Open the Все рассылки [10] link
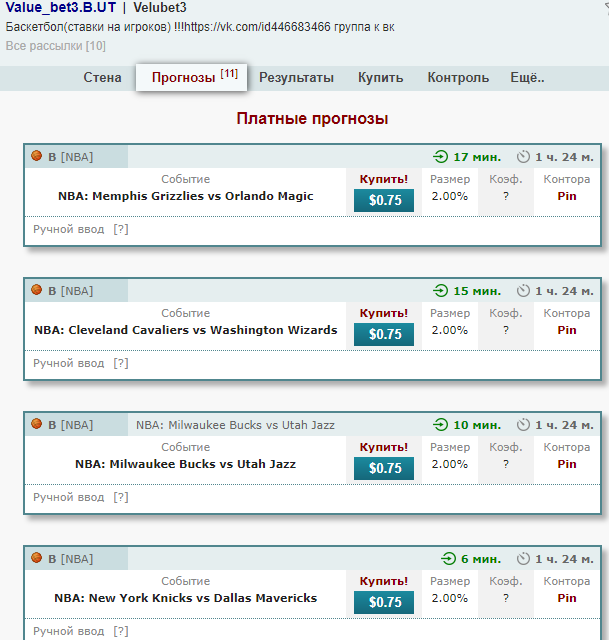The image size is (609, 640). click(x=56, y=46)
